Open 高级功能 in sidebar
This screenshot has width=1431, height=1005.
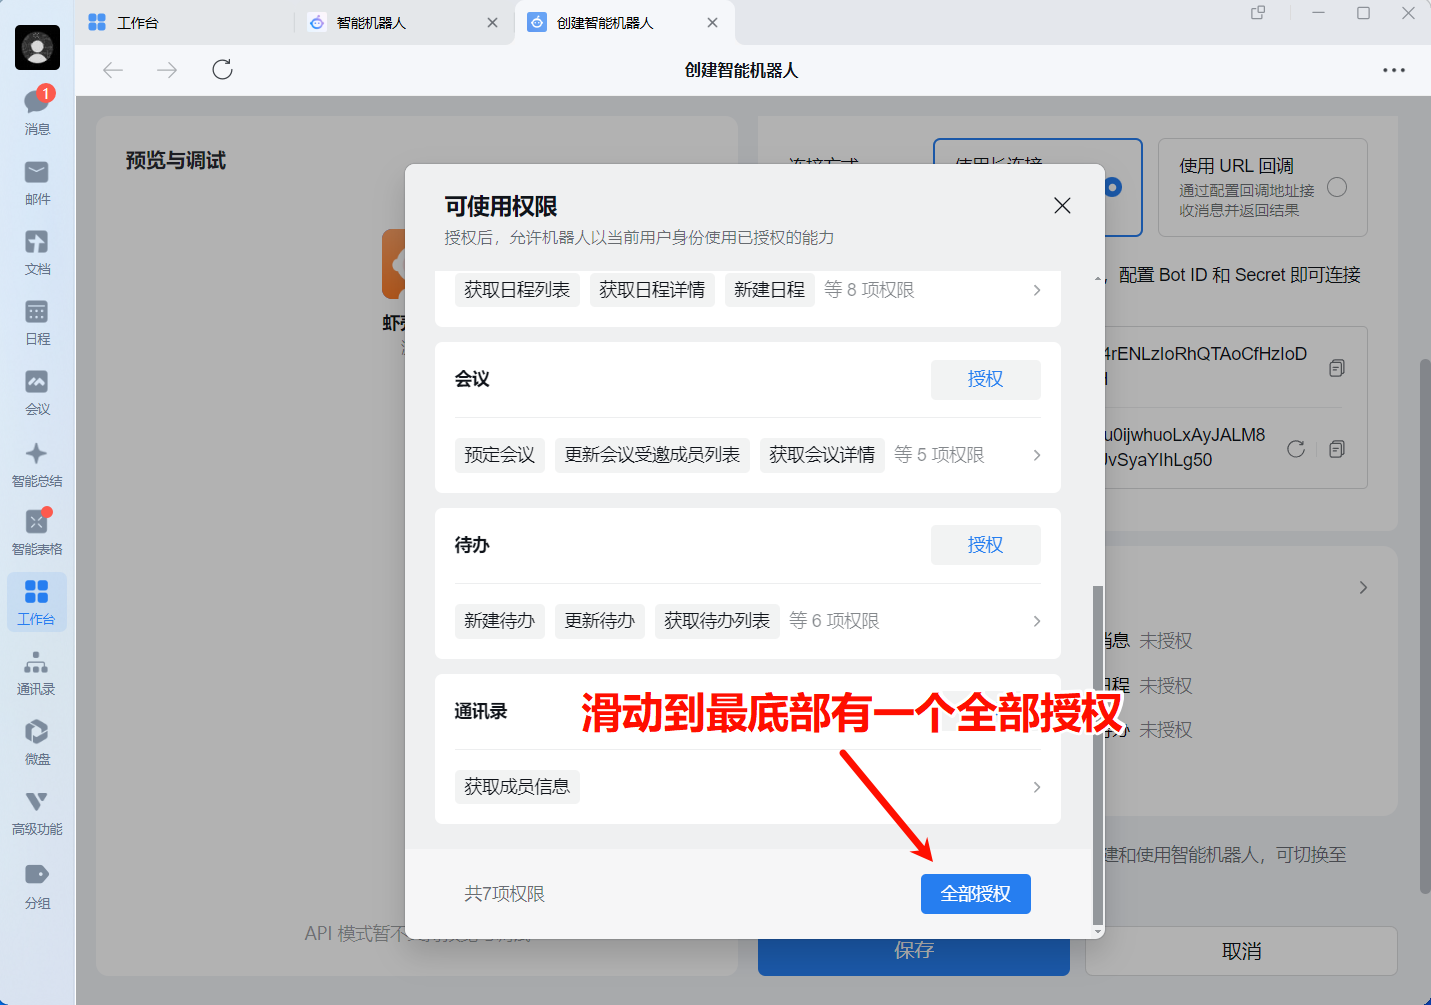[37, 813]
